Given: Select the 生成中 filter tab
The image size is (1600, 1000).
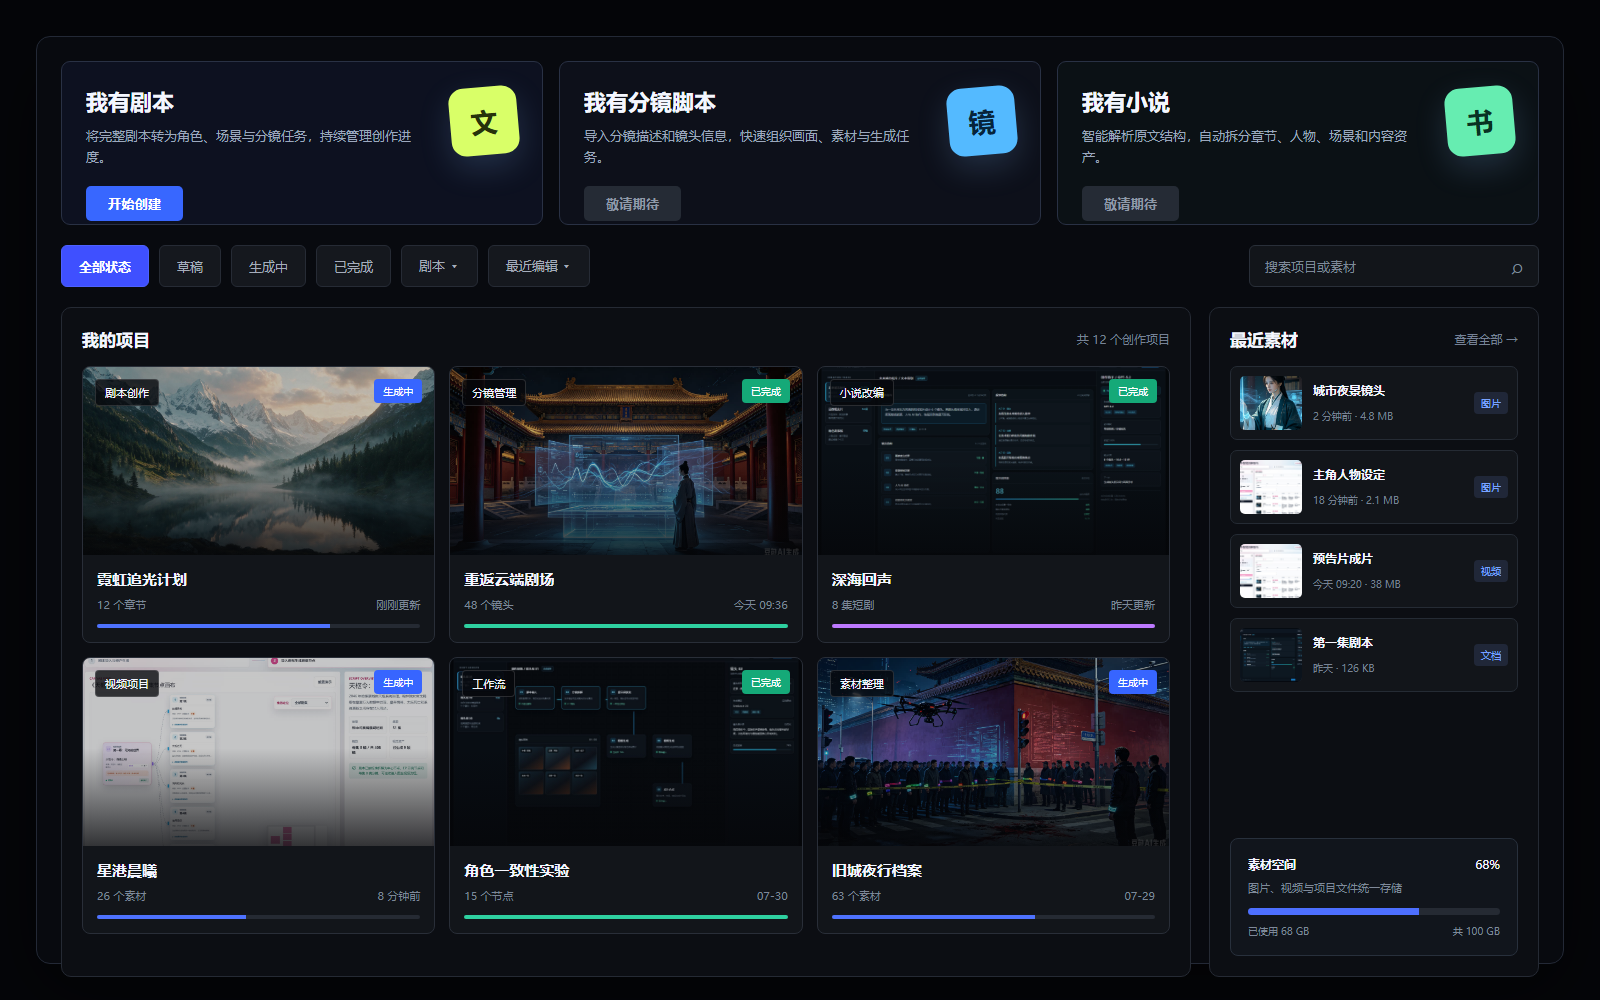Looking at the screenshot, I should coord(268,267).
